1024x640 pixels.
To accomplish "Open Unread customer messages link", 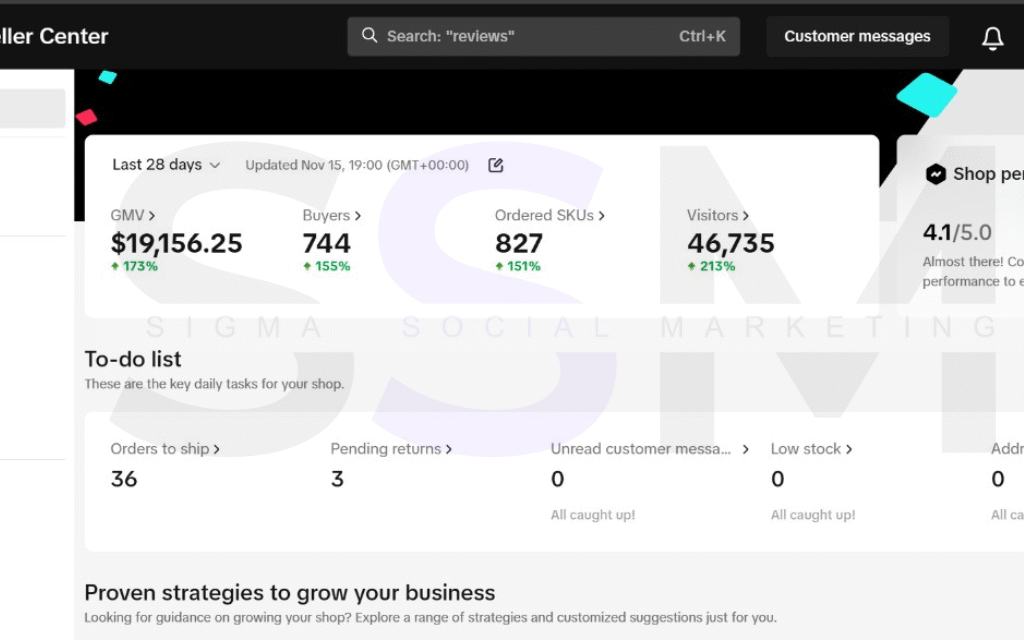I will click(x=640, y=449).
